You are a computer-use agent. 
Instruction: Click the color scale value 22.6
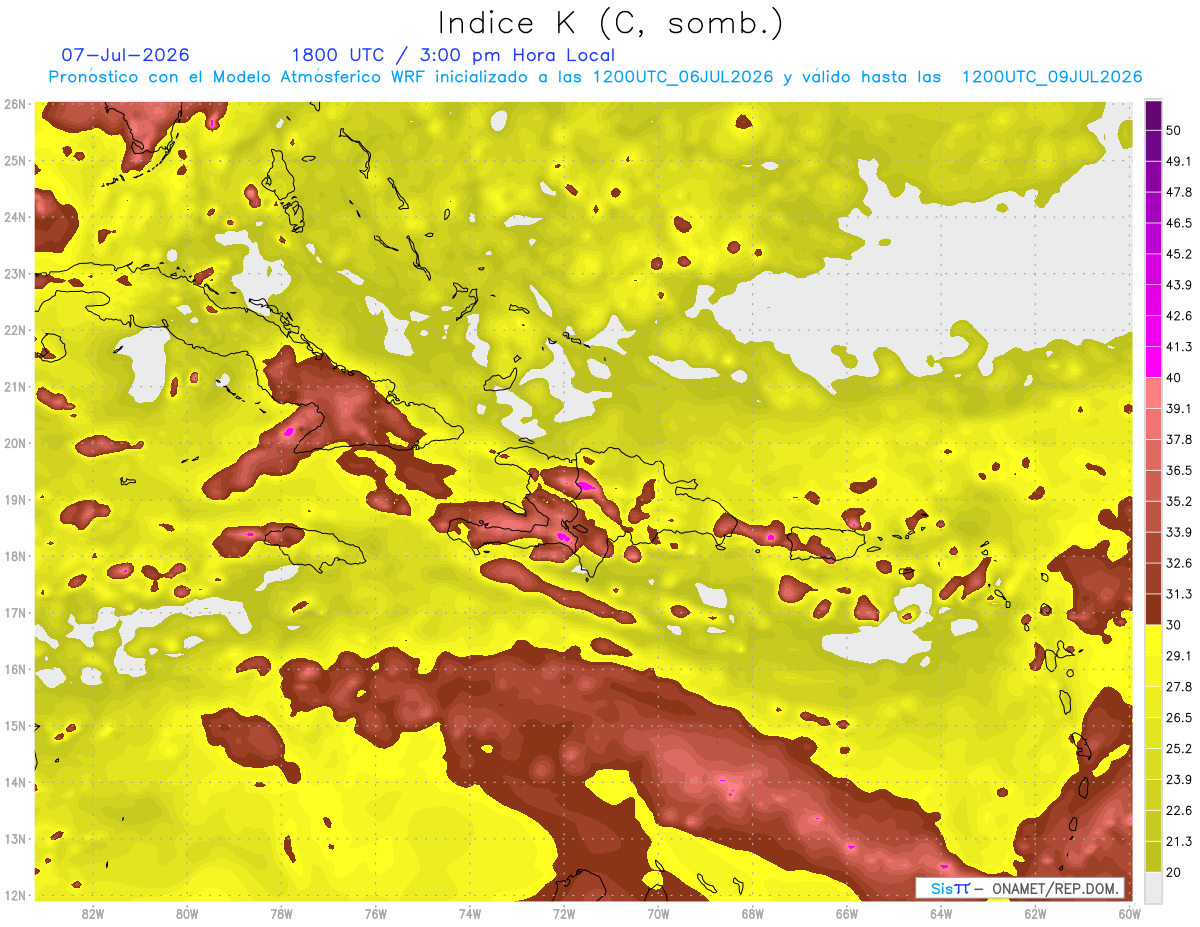coord(1179,810)
